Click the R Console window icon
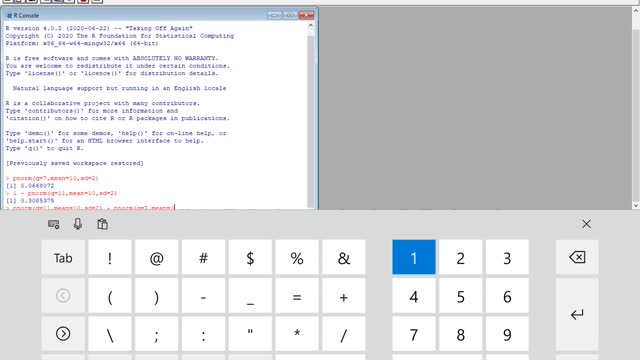The image size is (640, 360). (9, 16)
